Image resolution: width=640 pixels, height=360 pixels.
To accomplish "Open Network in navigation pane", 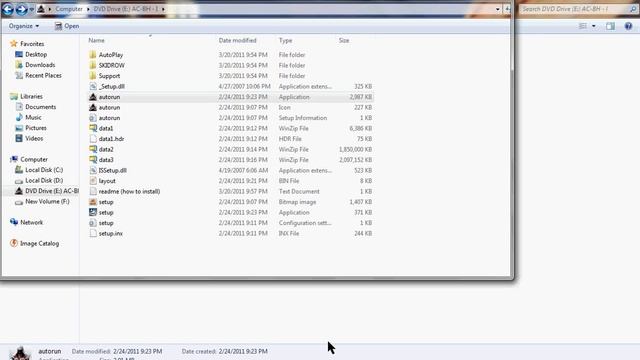I will tap(31, 222).
